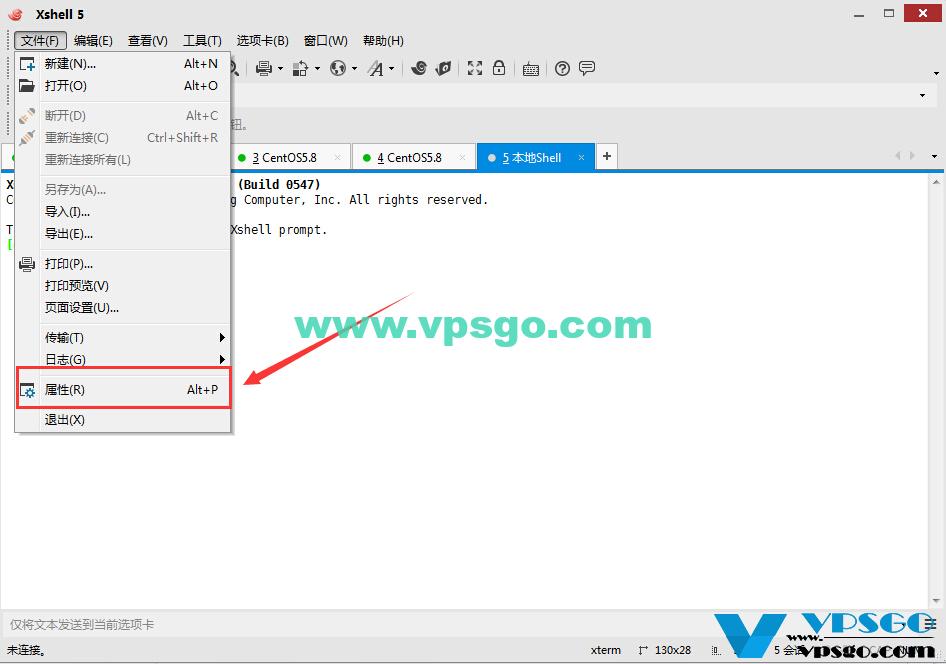The height and width of the screenshot is (664, 946).
Task: Close the 5 本地Shell tab
Action: (581, 158)
